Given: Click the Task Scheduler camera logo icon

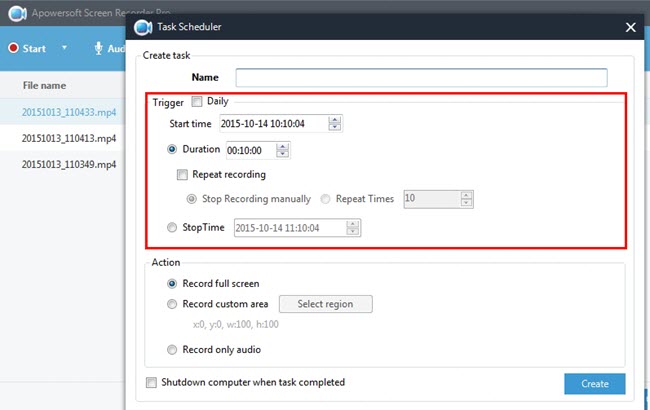Looking at the screenshot, I should [x=143, y=27].
